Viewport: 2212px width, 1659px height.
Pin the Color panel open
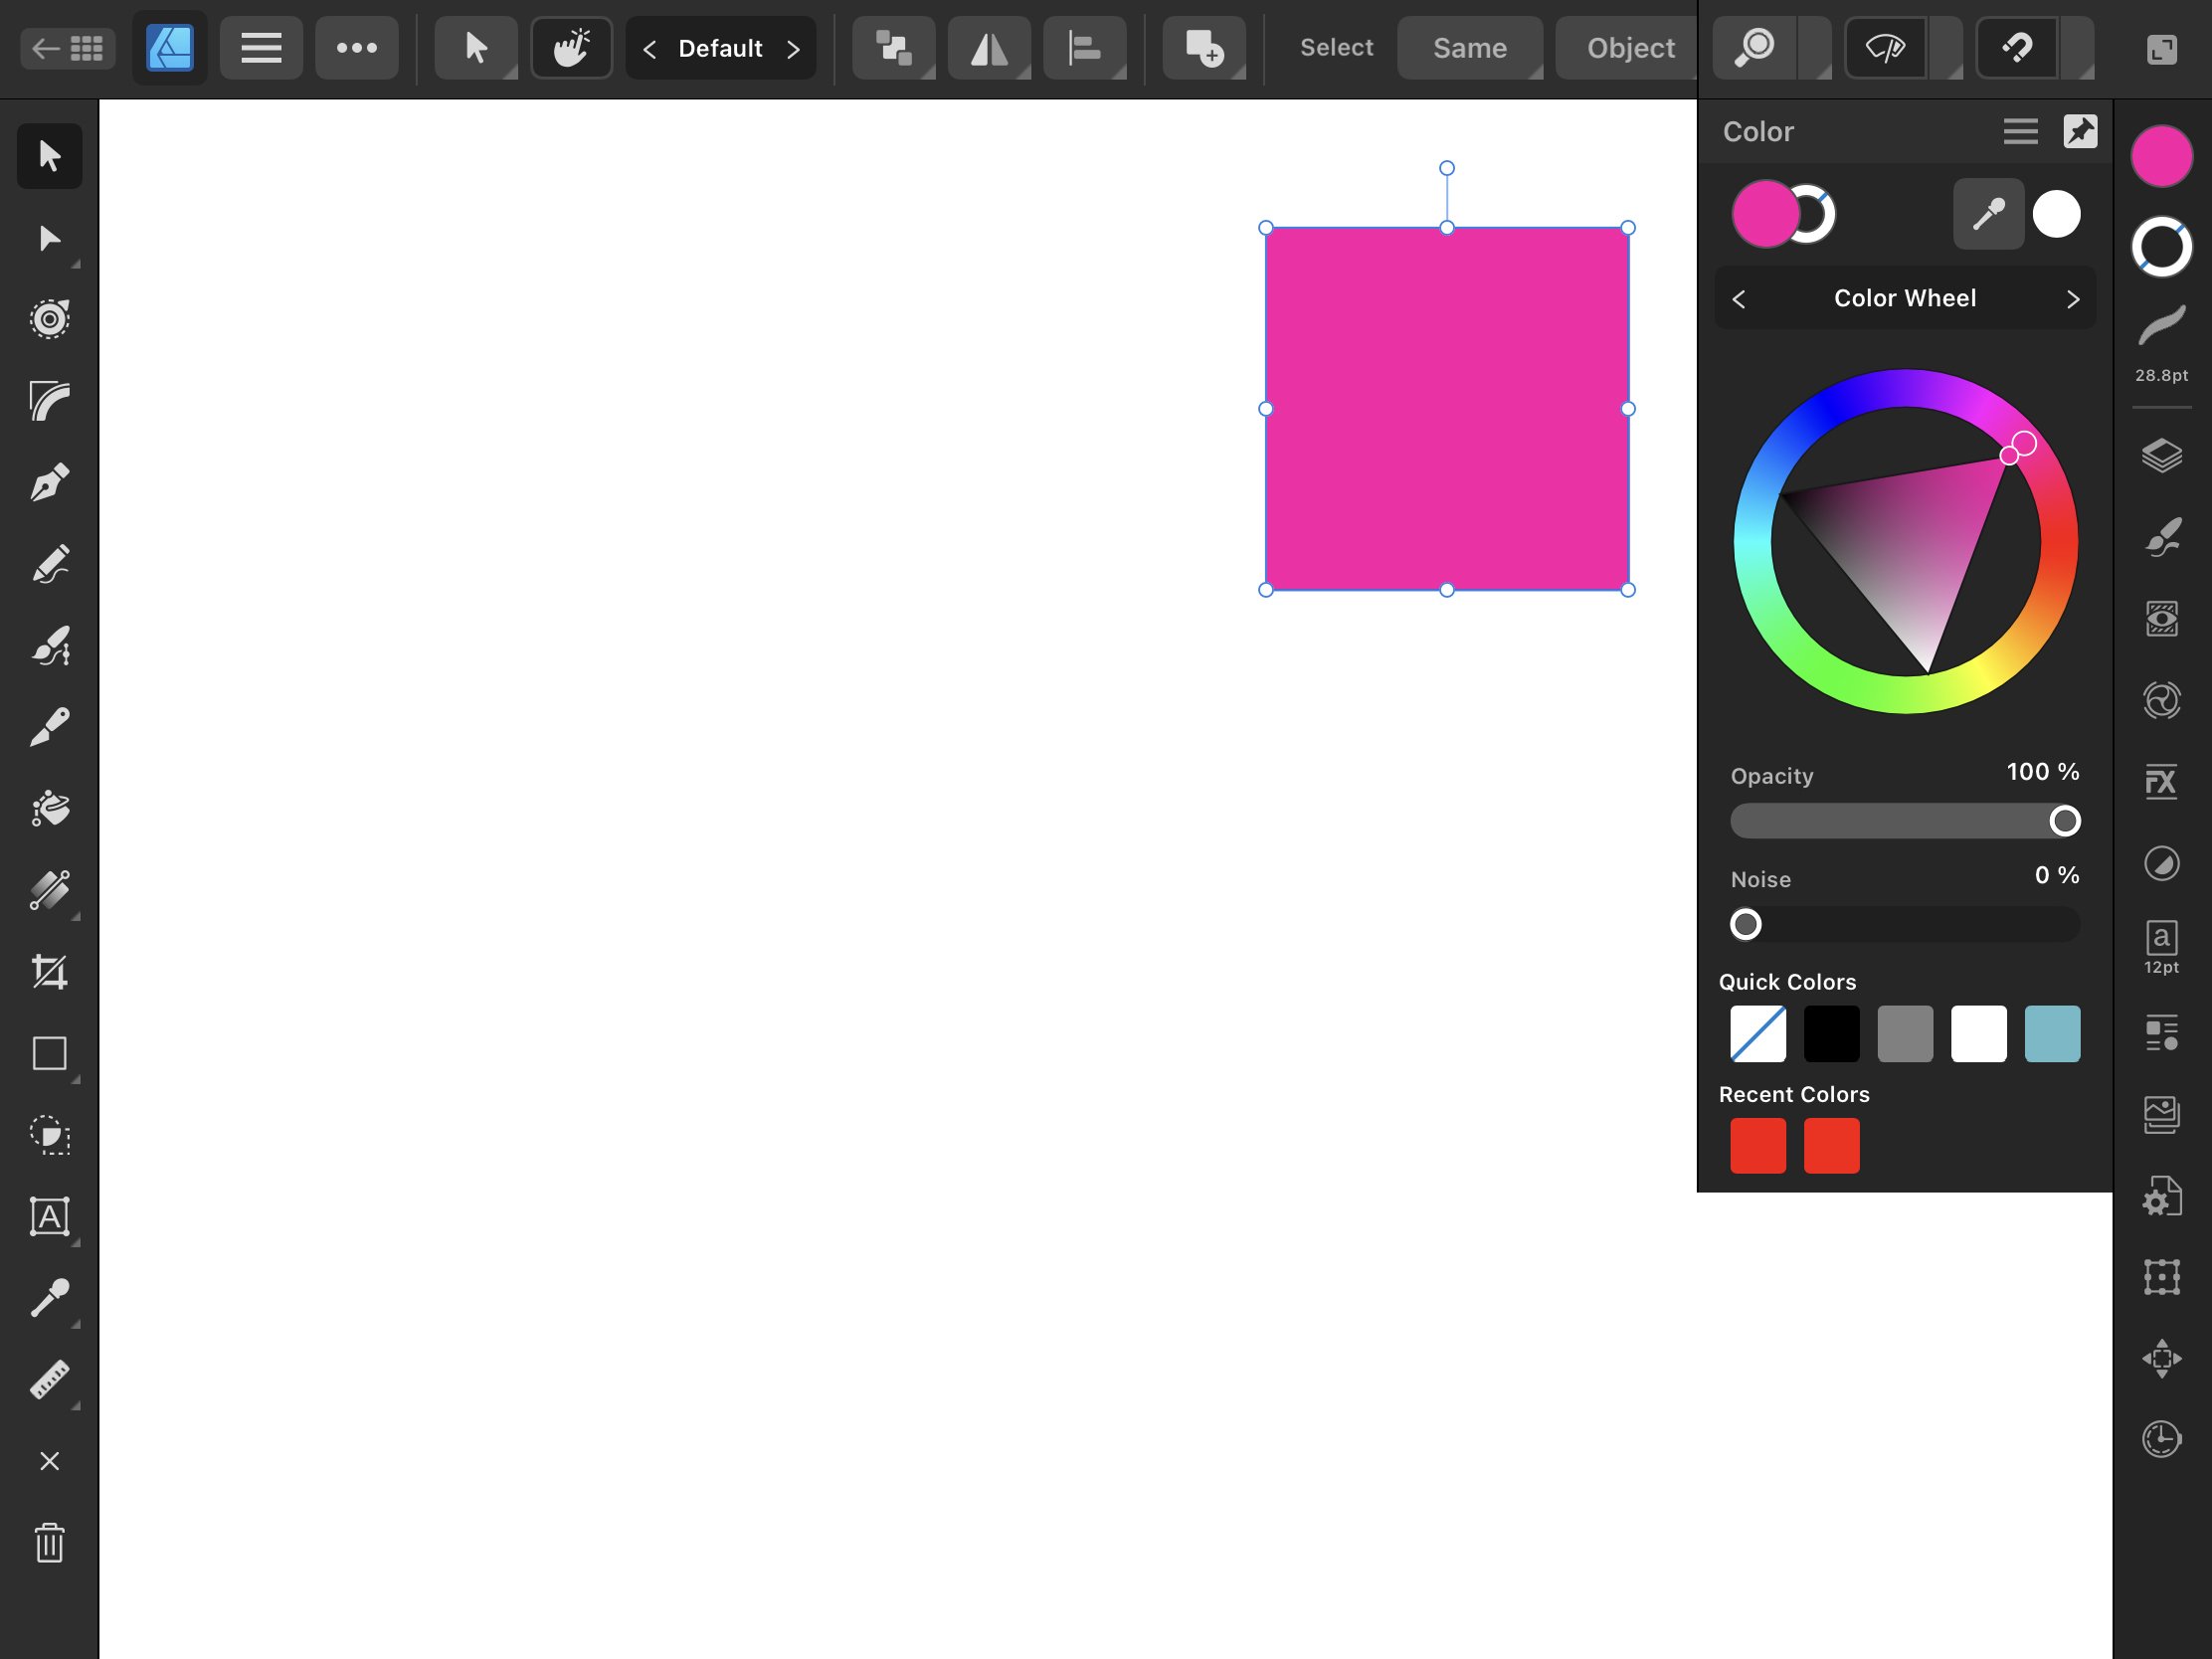click(2081, 131)
